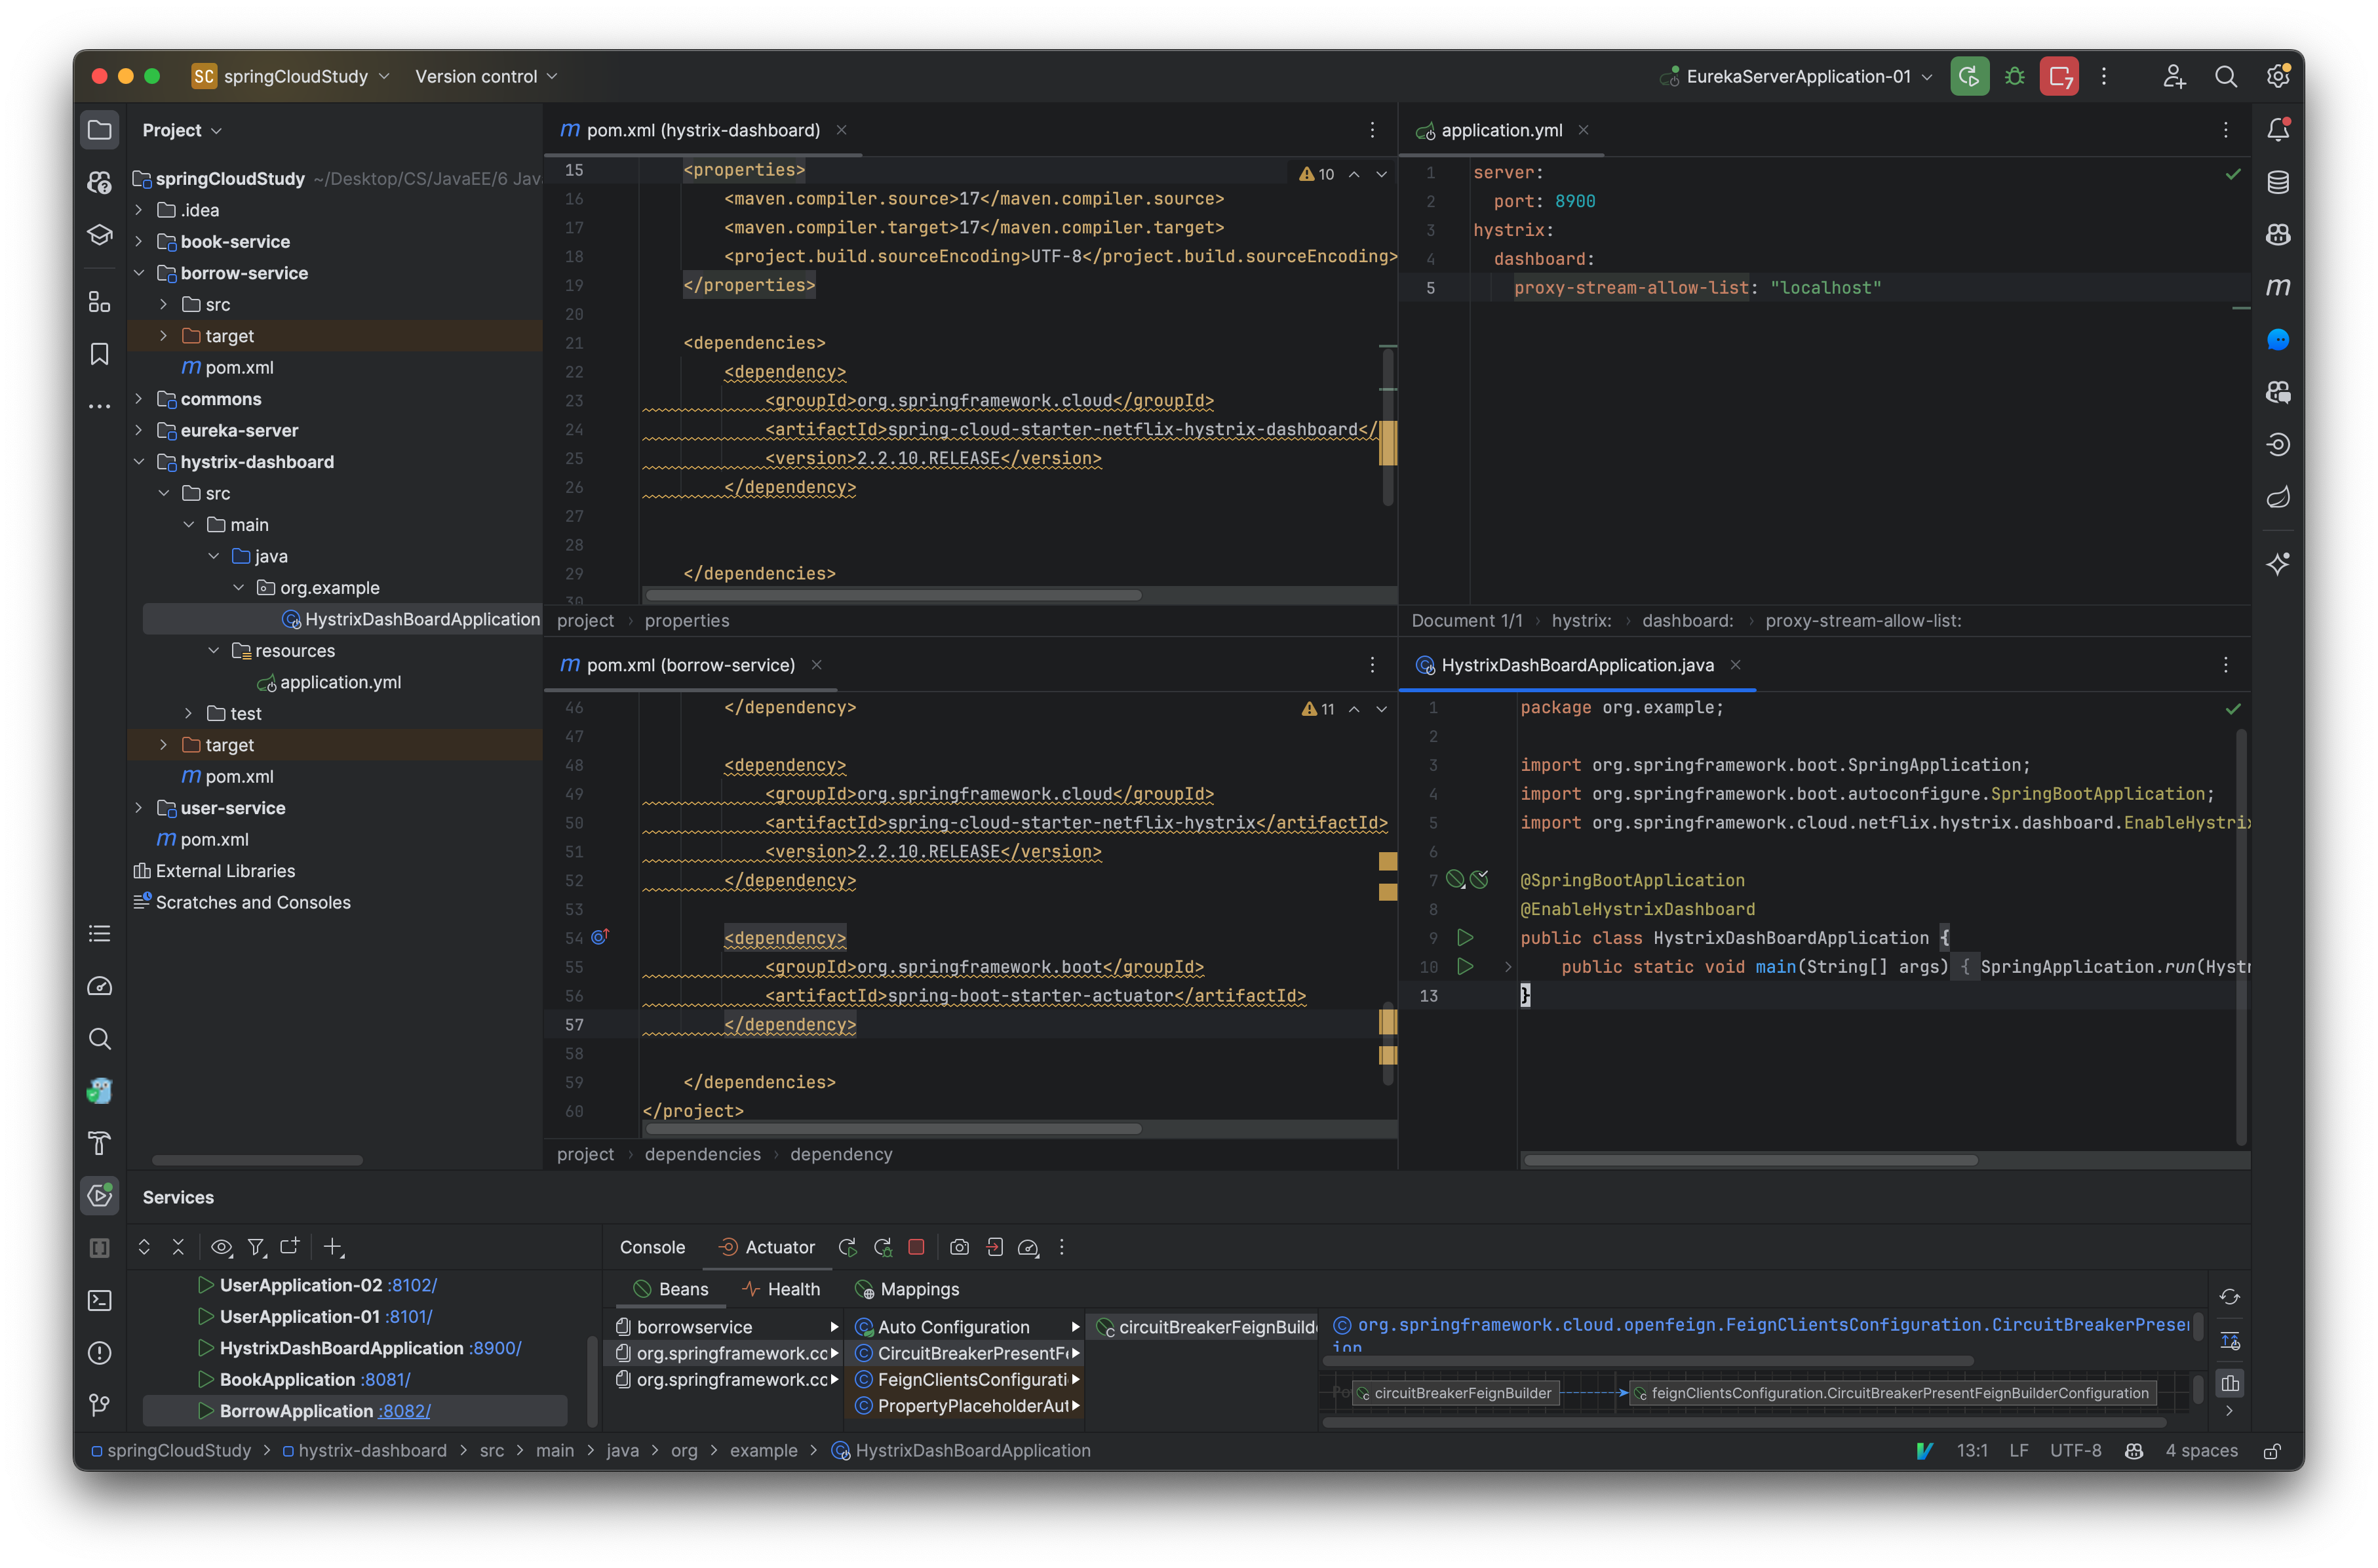
Task: Open the Terminal tool window
Action: 100,1300
